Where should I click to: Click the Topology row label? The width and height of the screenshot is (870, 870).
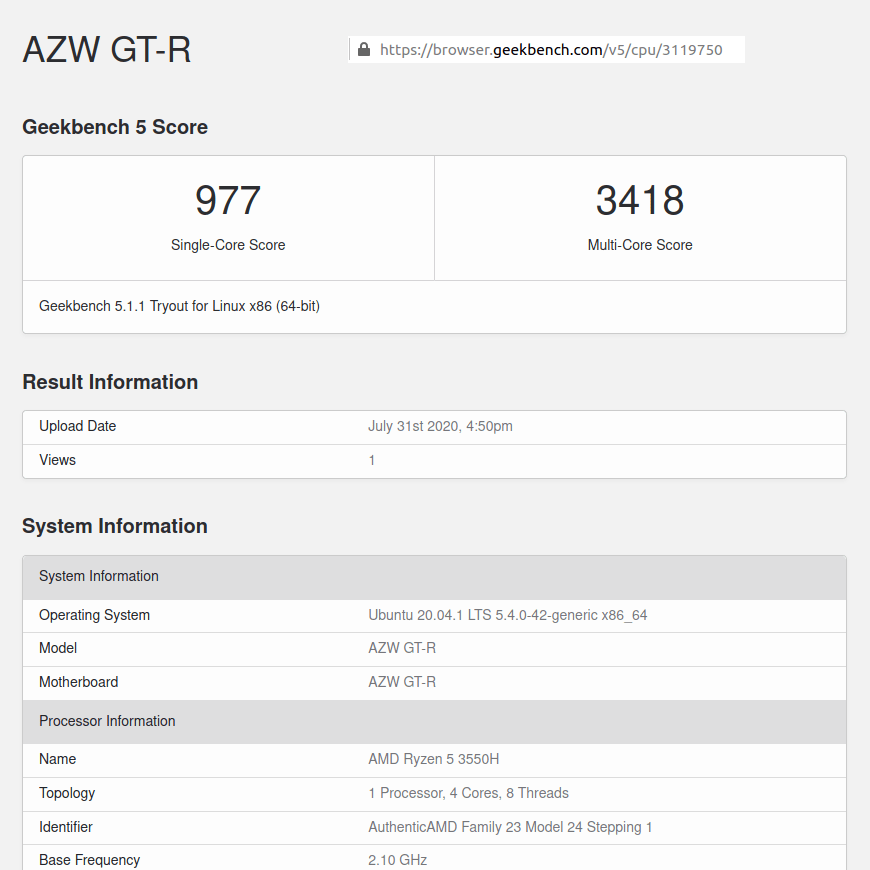pyautogui.click(x=67, y=793)
